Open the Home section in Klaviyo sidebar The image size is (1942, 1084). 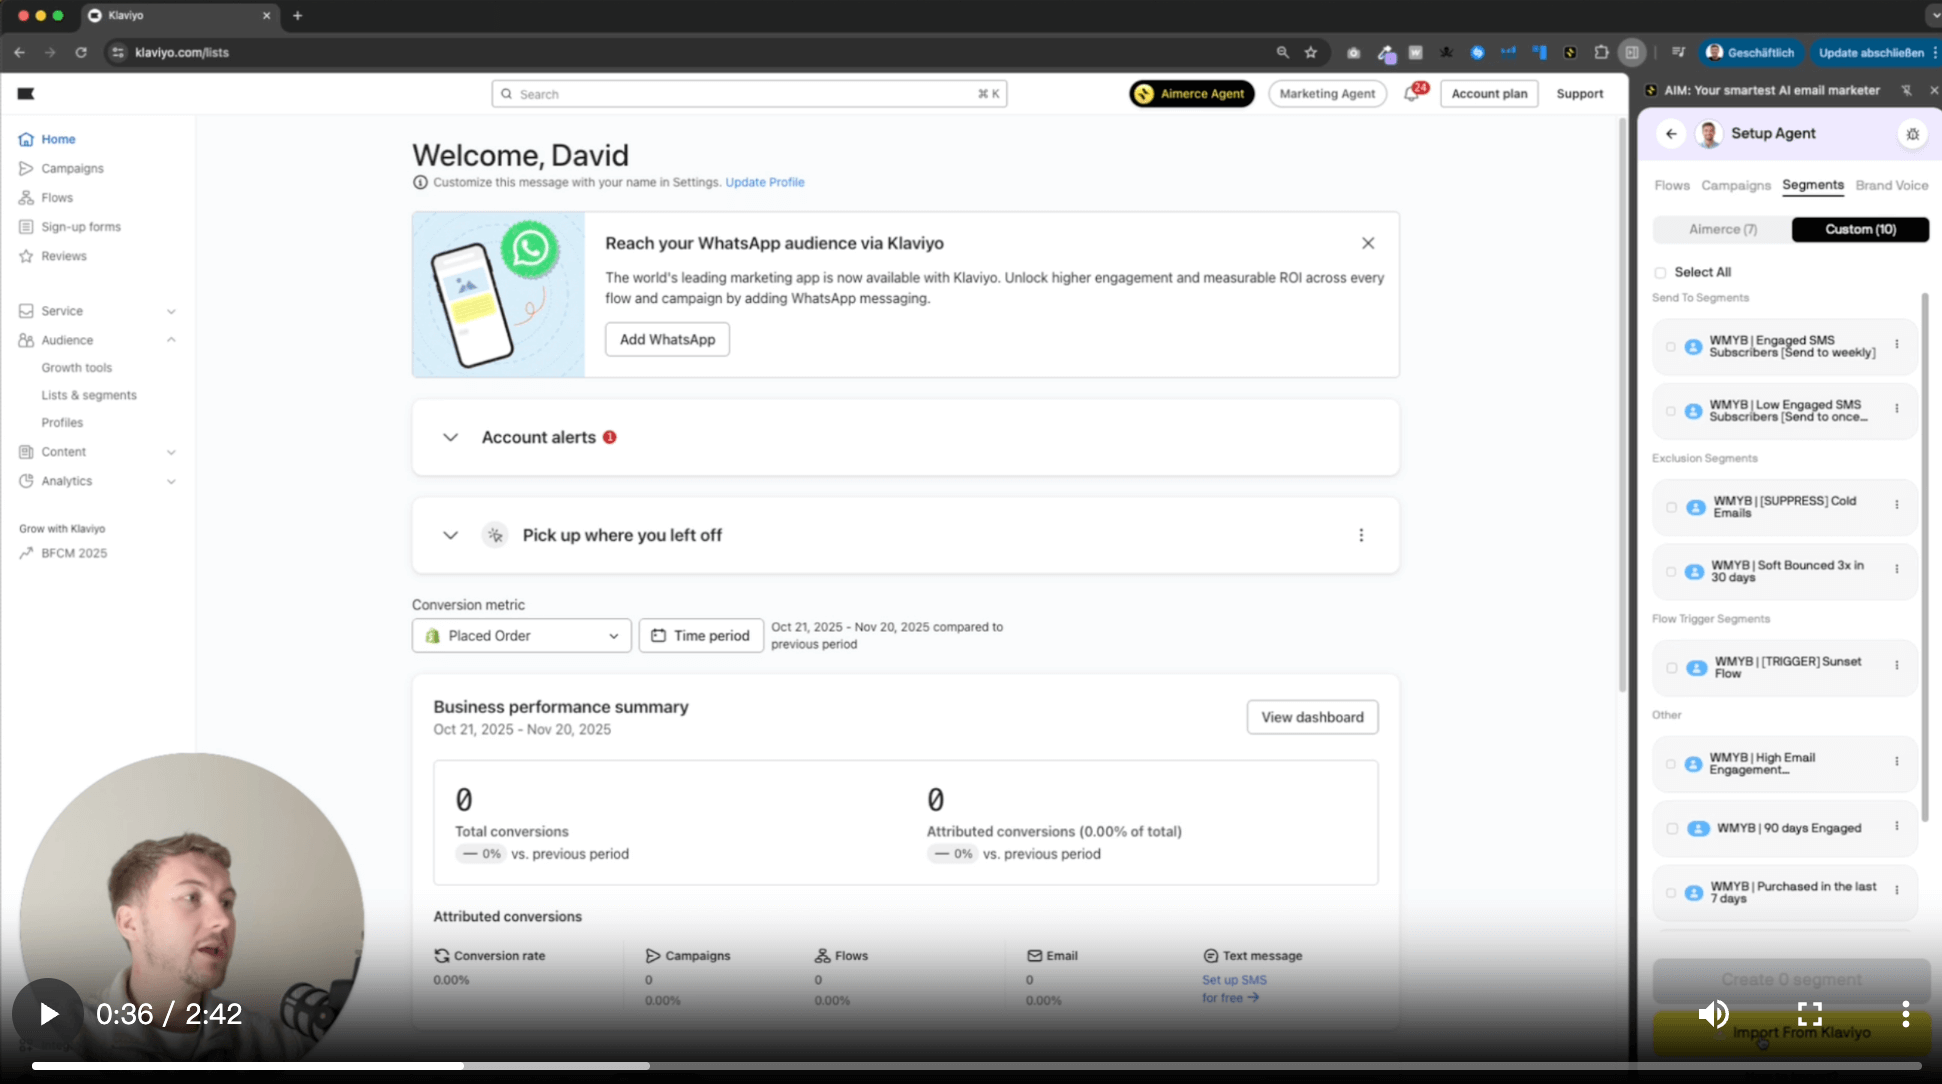coord(57,139)
